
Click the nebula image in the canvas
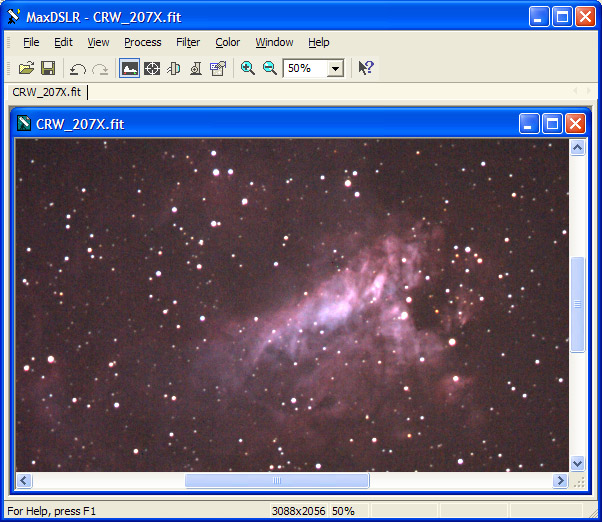[292, 305]
